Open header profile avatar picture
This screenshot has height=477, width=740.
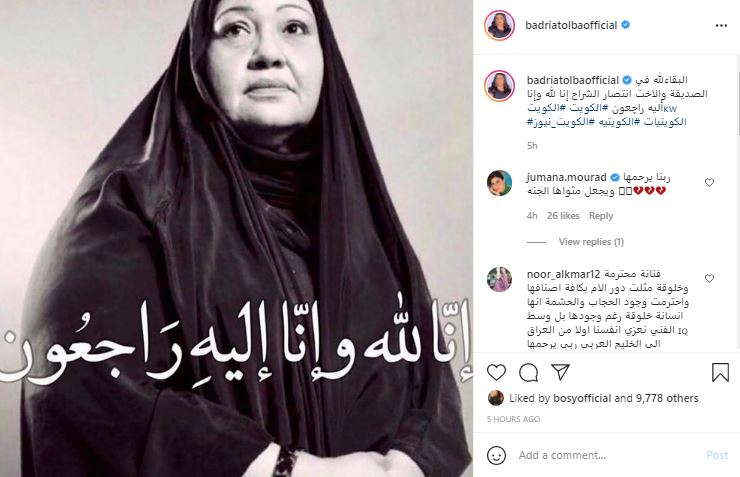tap(499, 25)
